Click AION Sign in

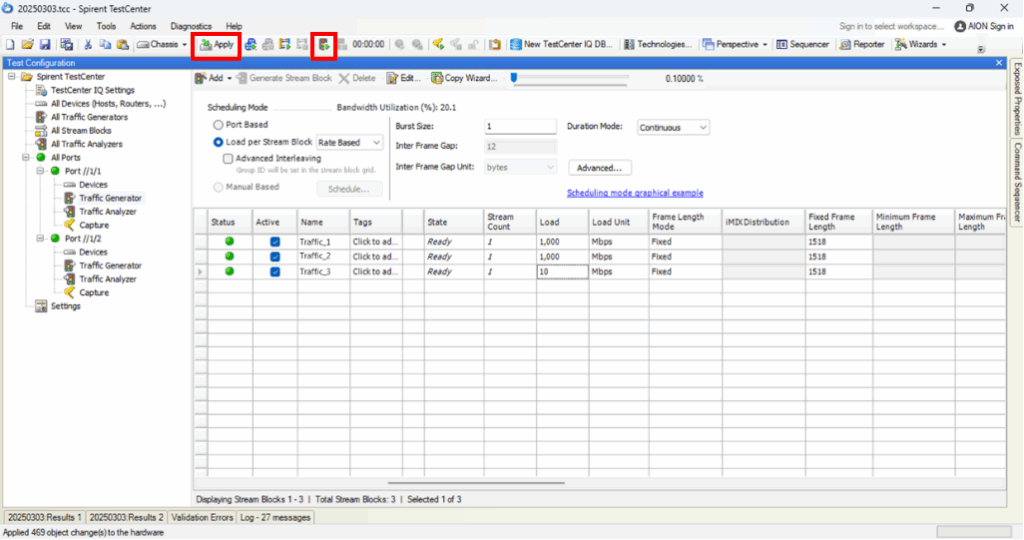[x=984, y=26]
